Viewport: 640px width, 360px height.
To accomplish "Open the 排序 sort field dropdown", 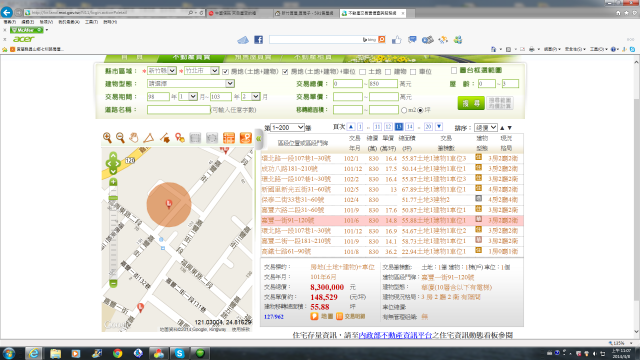I will pos(485,128).
